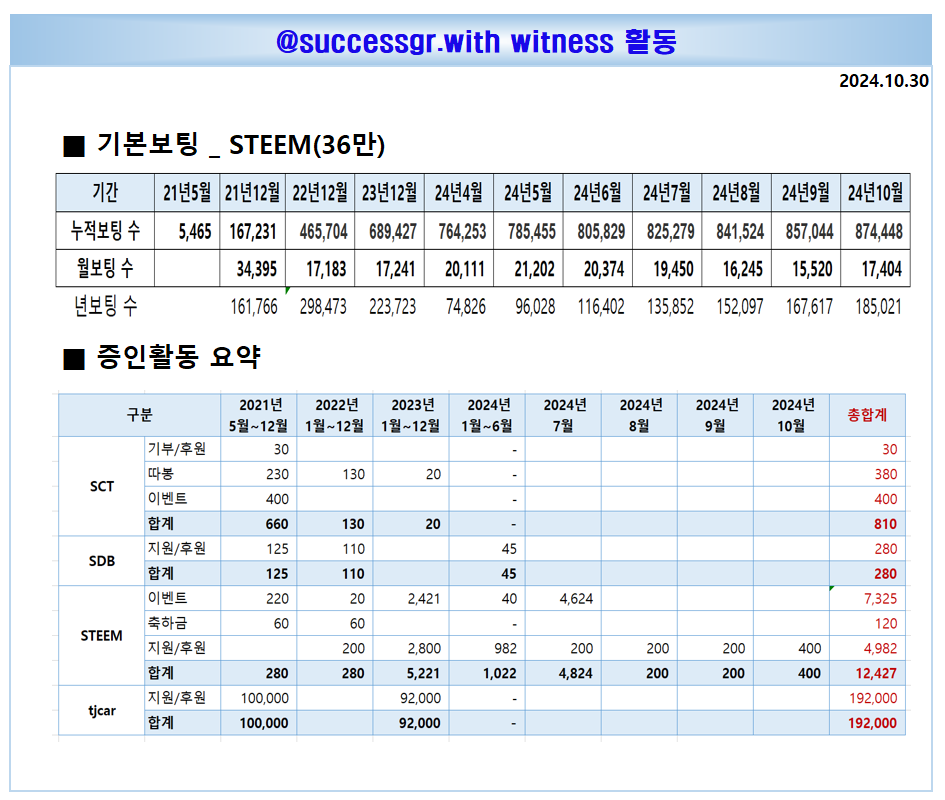Select the '2021년 5월~12월' column header

click(x=259, y=415)
